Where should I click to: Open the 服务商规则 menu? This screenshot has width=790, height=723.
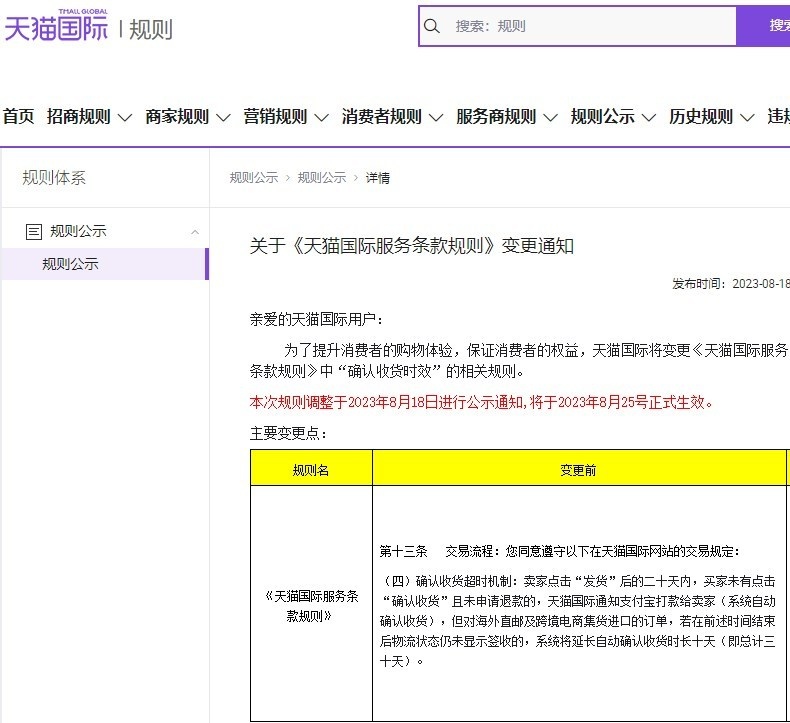pos(496,116)
